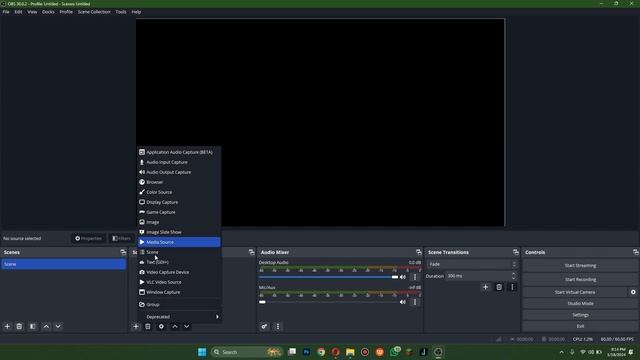
Task: Mute Mic/Aux with the speaker icon
Action: 403,302
